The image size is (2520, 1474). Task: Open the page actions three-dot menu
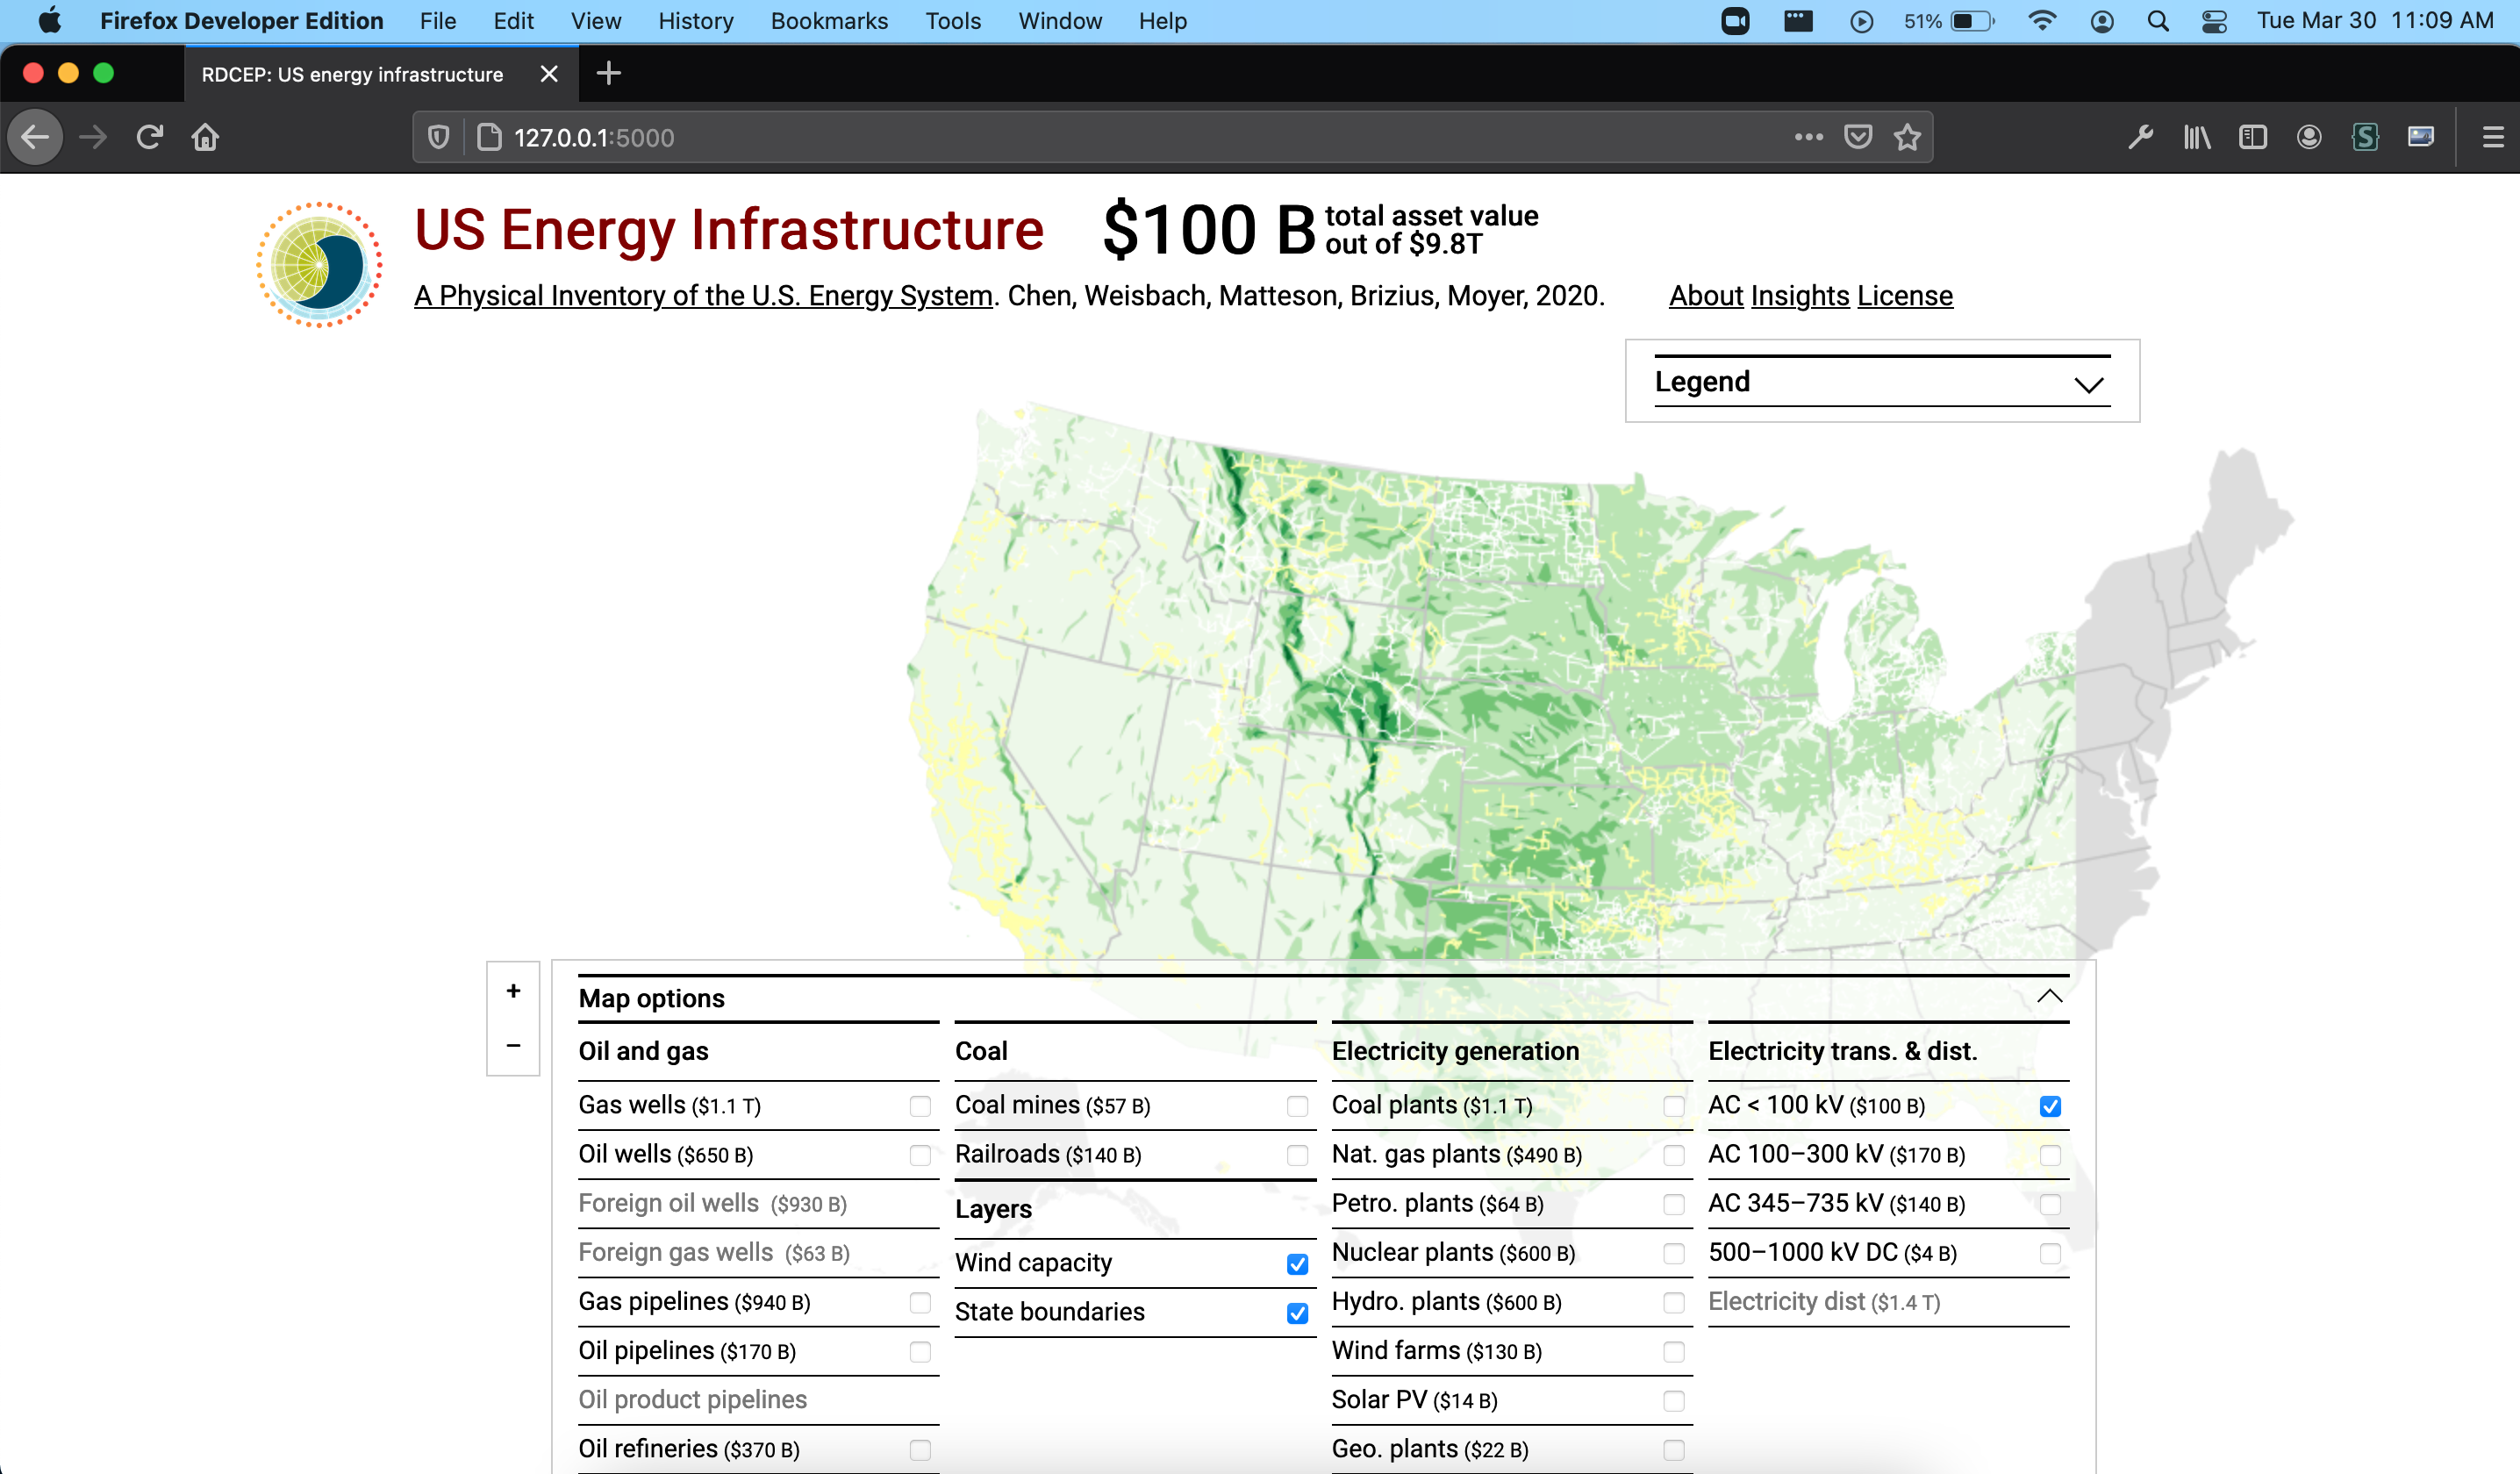point(1808,137)
